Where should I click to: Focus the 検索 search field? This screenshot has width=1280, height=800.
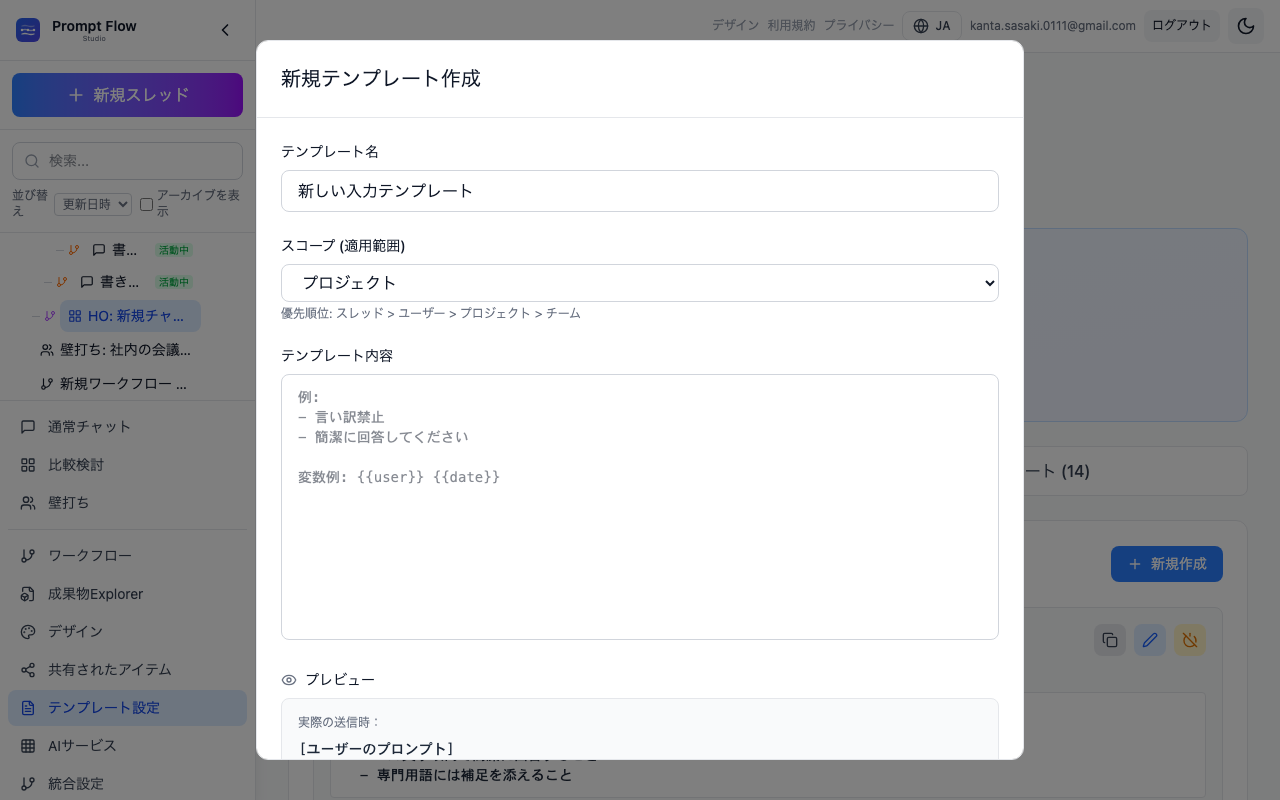127,161
